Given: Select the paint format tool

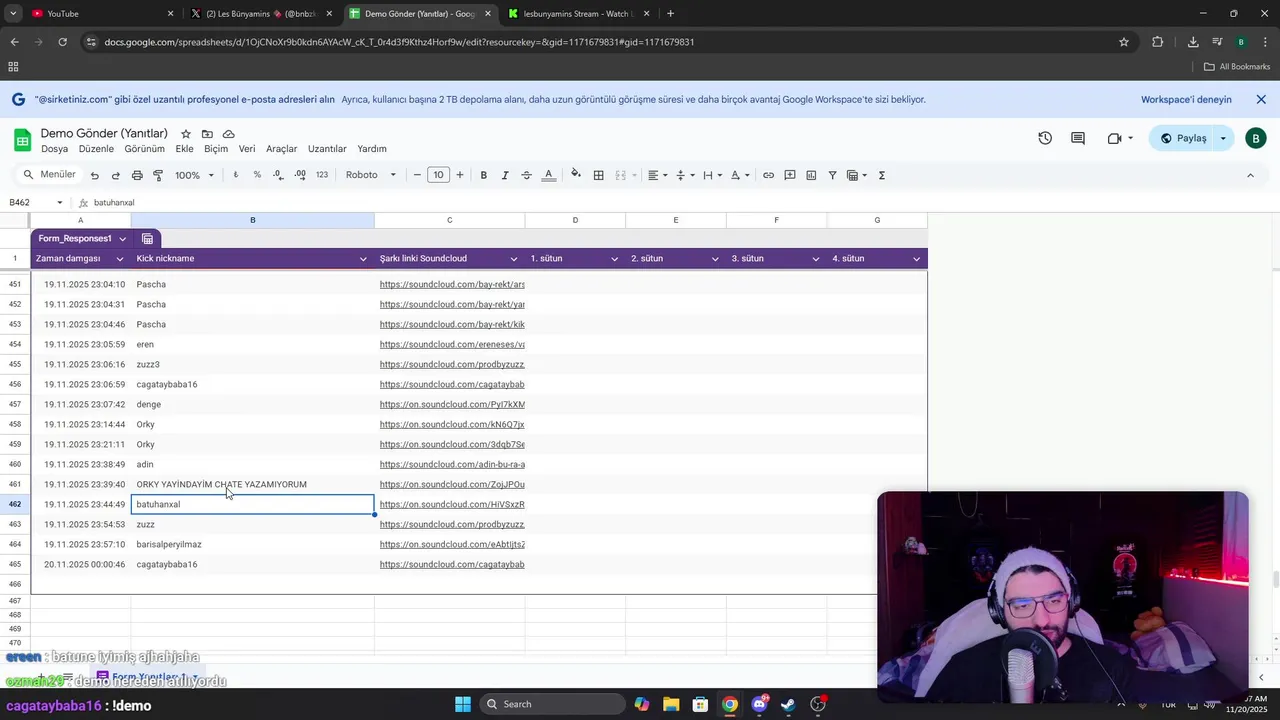Looking at the screenshot, I should (158, 175).
